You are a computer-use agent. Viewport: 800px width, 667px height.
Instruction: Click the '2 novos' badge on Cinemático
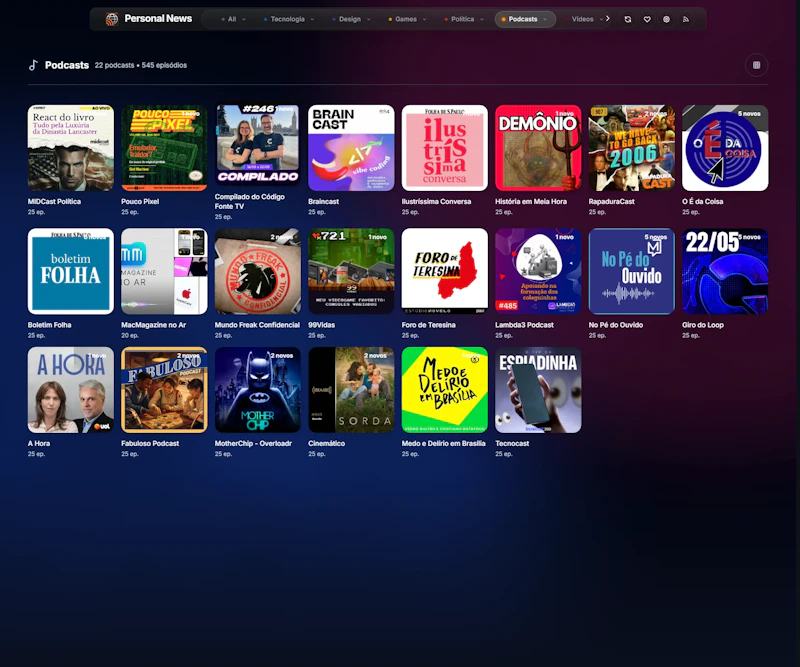tap(375, 356)
